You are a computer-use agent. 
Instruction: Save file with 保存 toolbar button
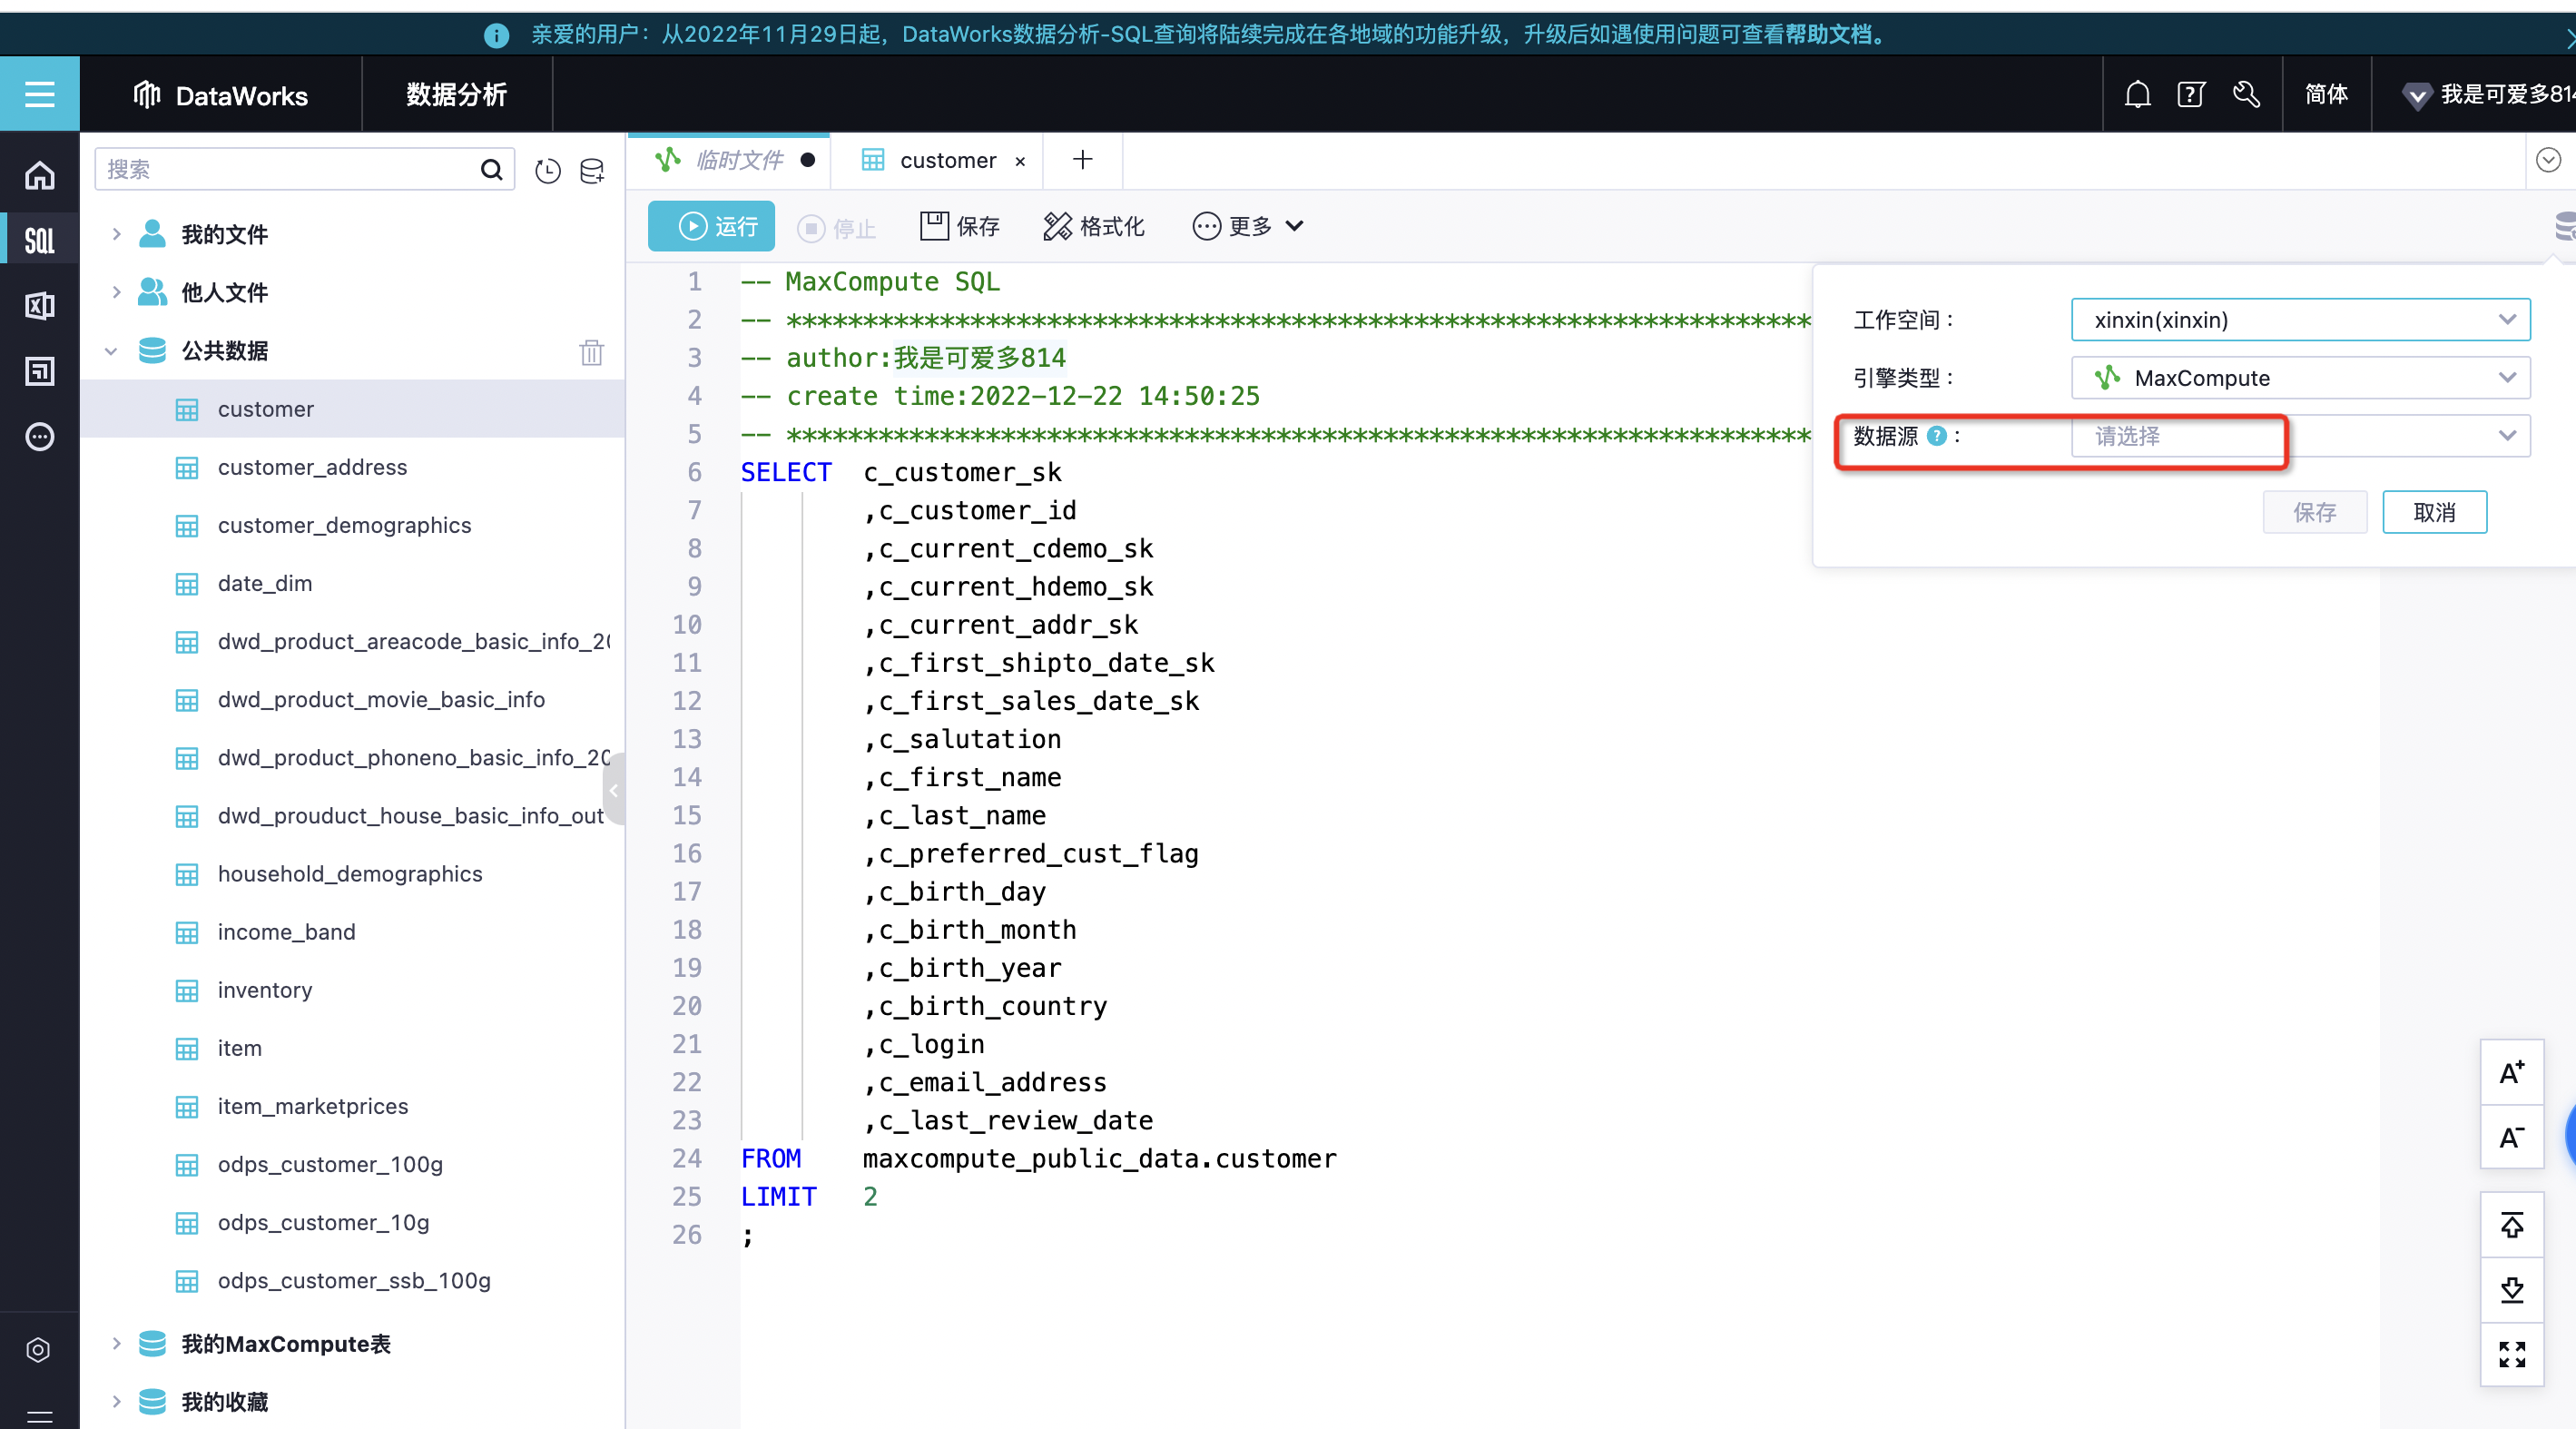(x=960, y=226)
